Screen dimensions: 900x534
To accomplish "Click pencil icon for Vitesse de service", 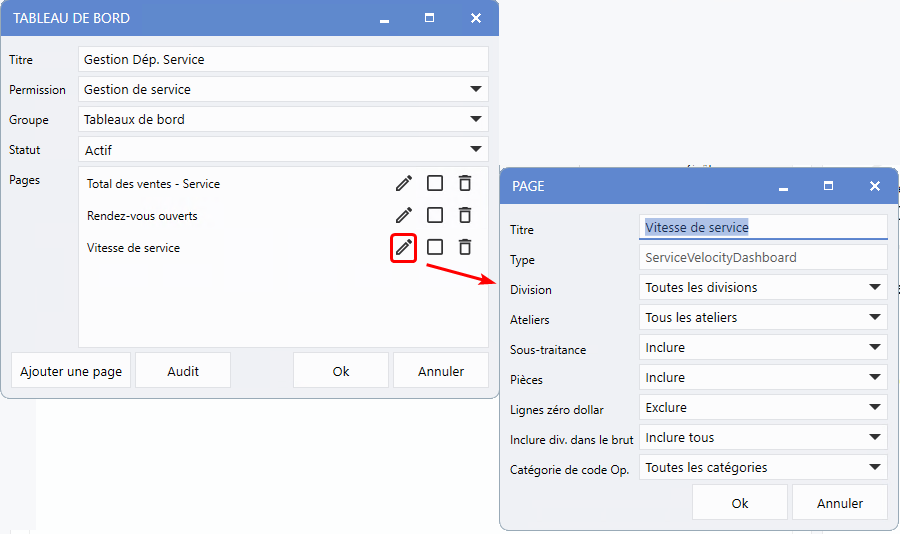I will point(403,247).
